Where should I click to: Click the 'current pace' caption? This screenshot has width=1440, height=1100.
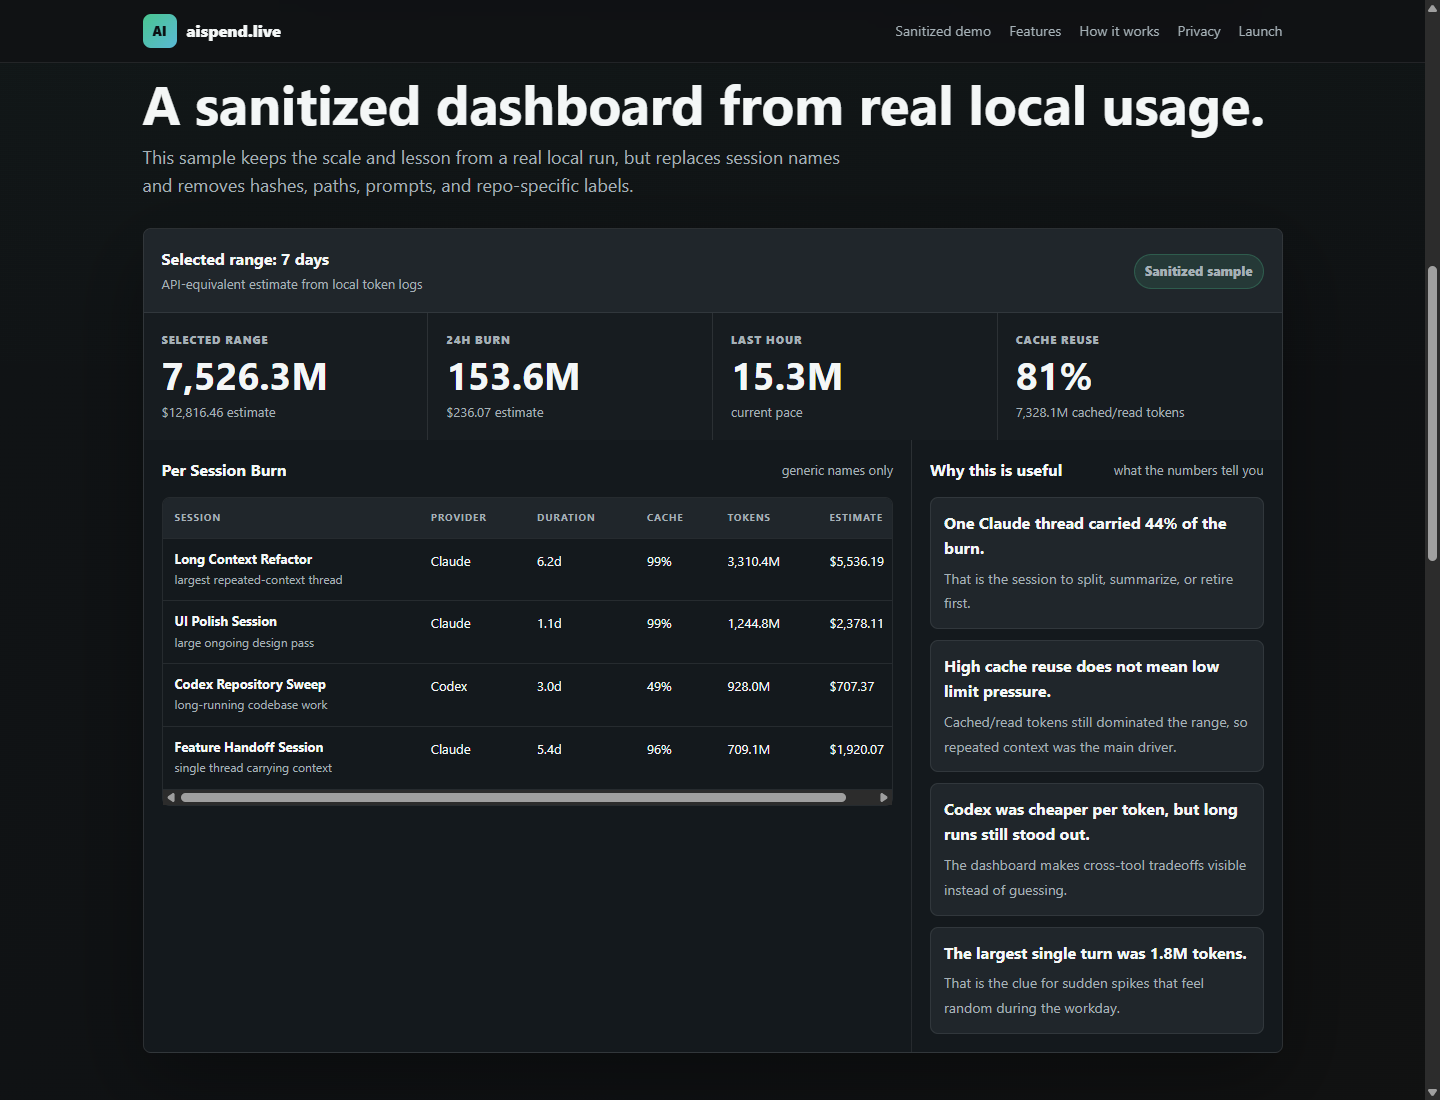(x=767, y=413)
